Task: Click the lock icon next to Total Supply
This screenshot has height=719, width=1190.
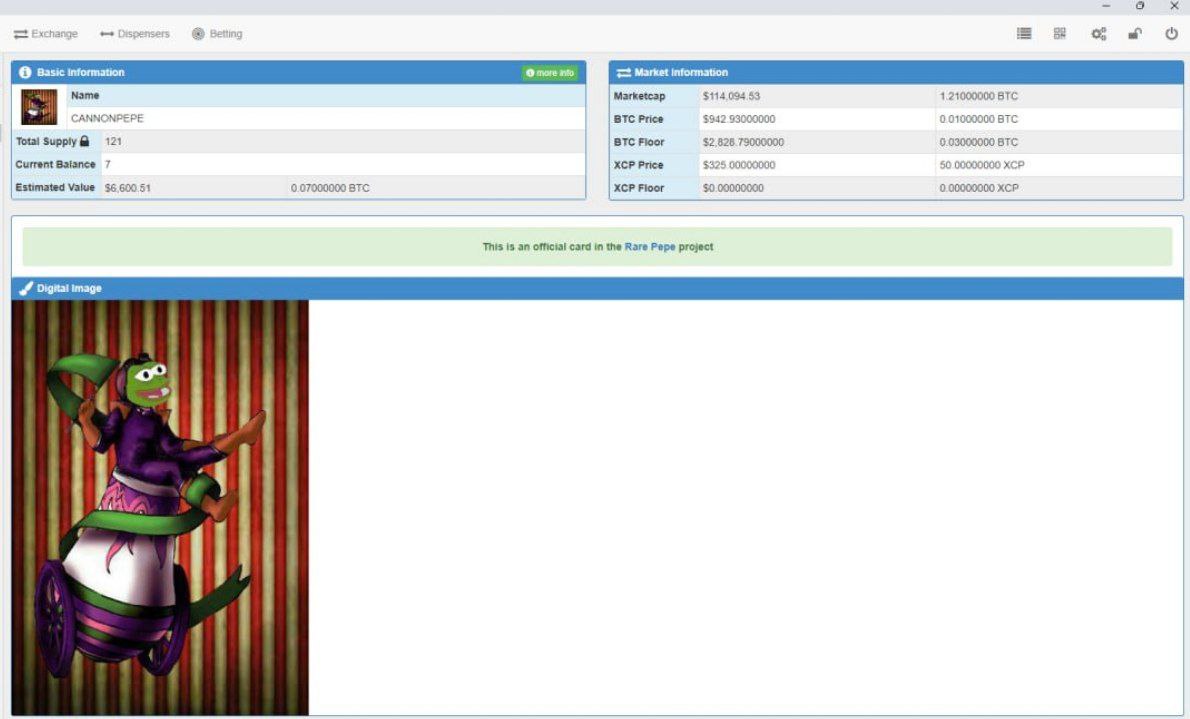Action: coord(84,141)
